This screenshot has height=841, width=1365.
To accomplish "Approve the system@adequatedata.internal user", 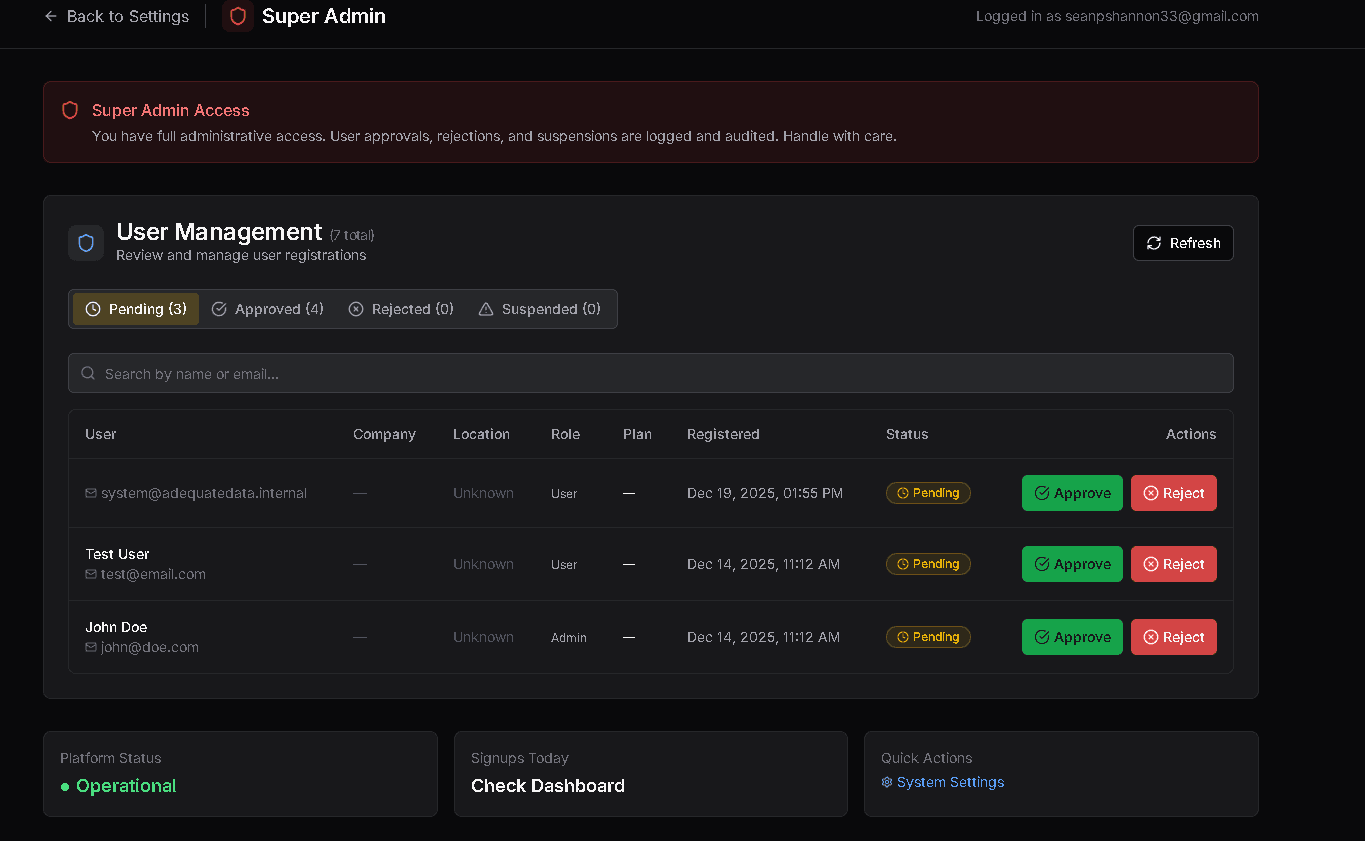I will (1072, 493).
